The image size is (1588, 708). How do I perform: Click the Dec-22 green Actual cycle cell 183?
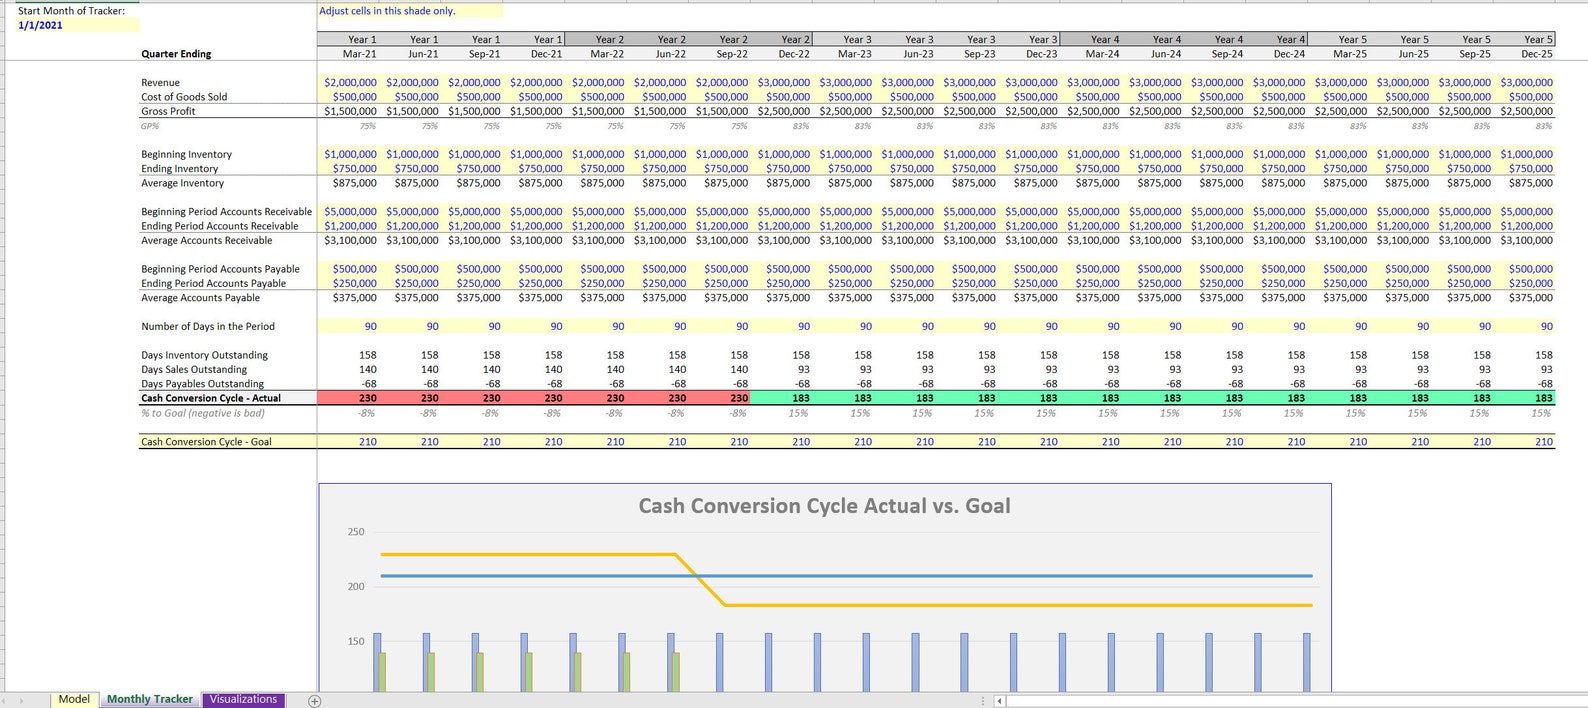point(782,398)
